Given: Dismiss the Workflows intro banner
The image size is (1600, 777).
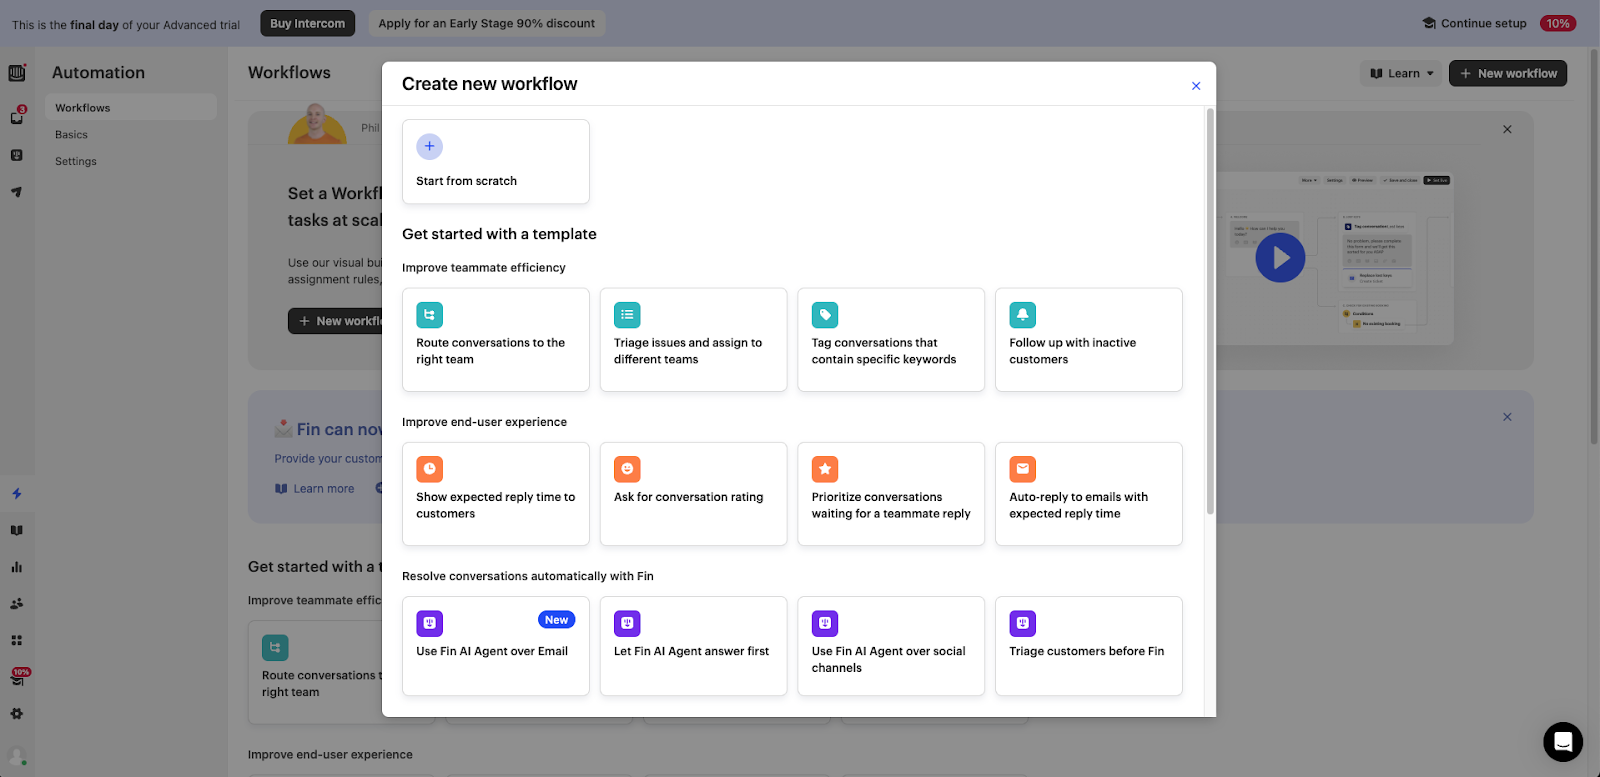Looking at the screenshot, I should (1507, 129).
